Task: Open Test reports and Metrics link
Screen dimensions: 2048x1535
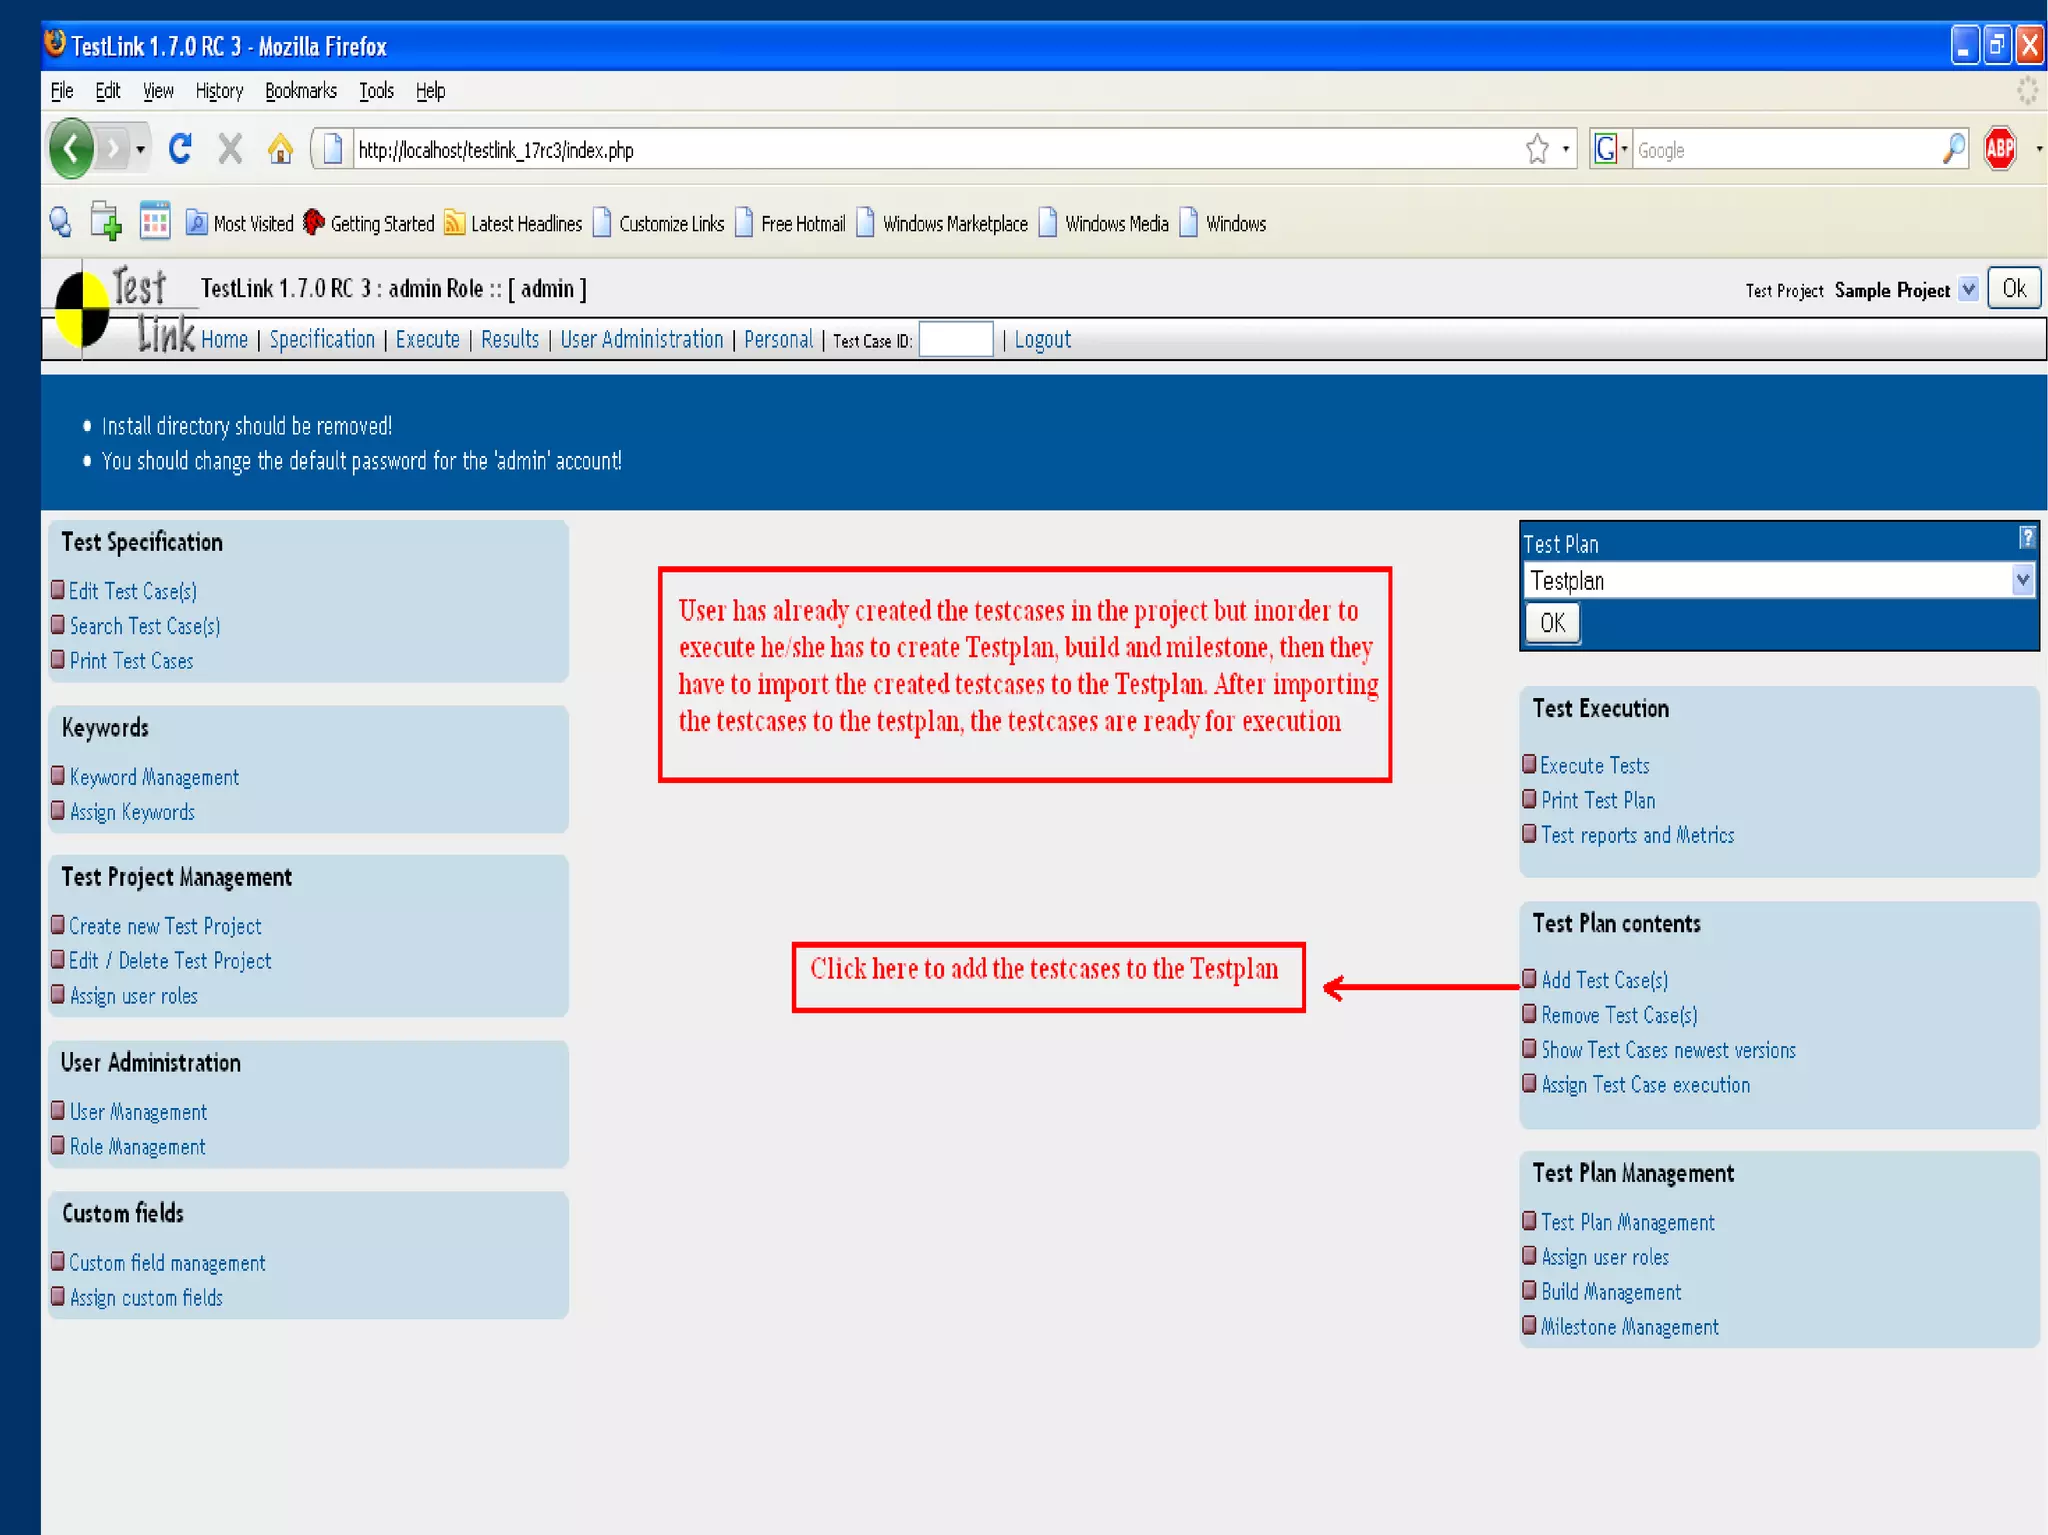Action: (1637, 835)
